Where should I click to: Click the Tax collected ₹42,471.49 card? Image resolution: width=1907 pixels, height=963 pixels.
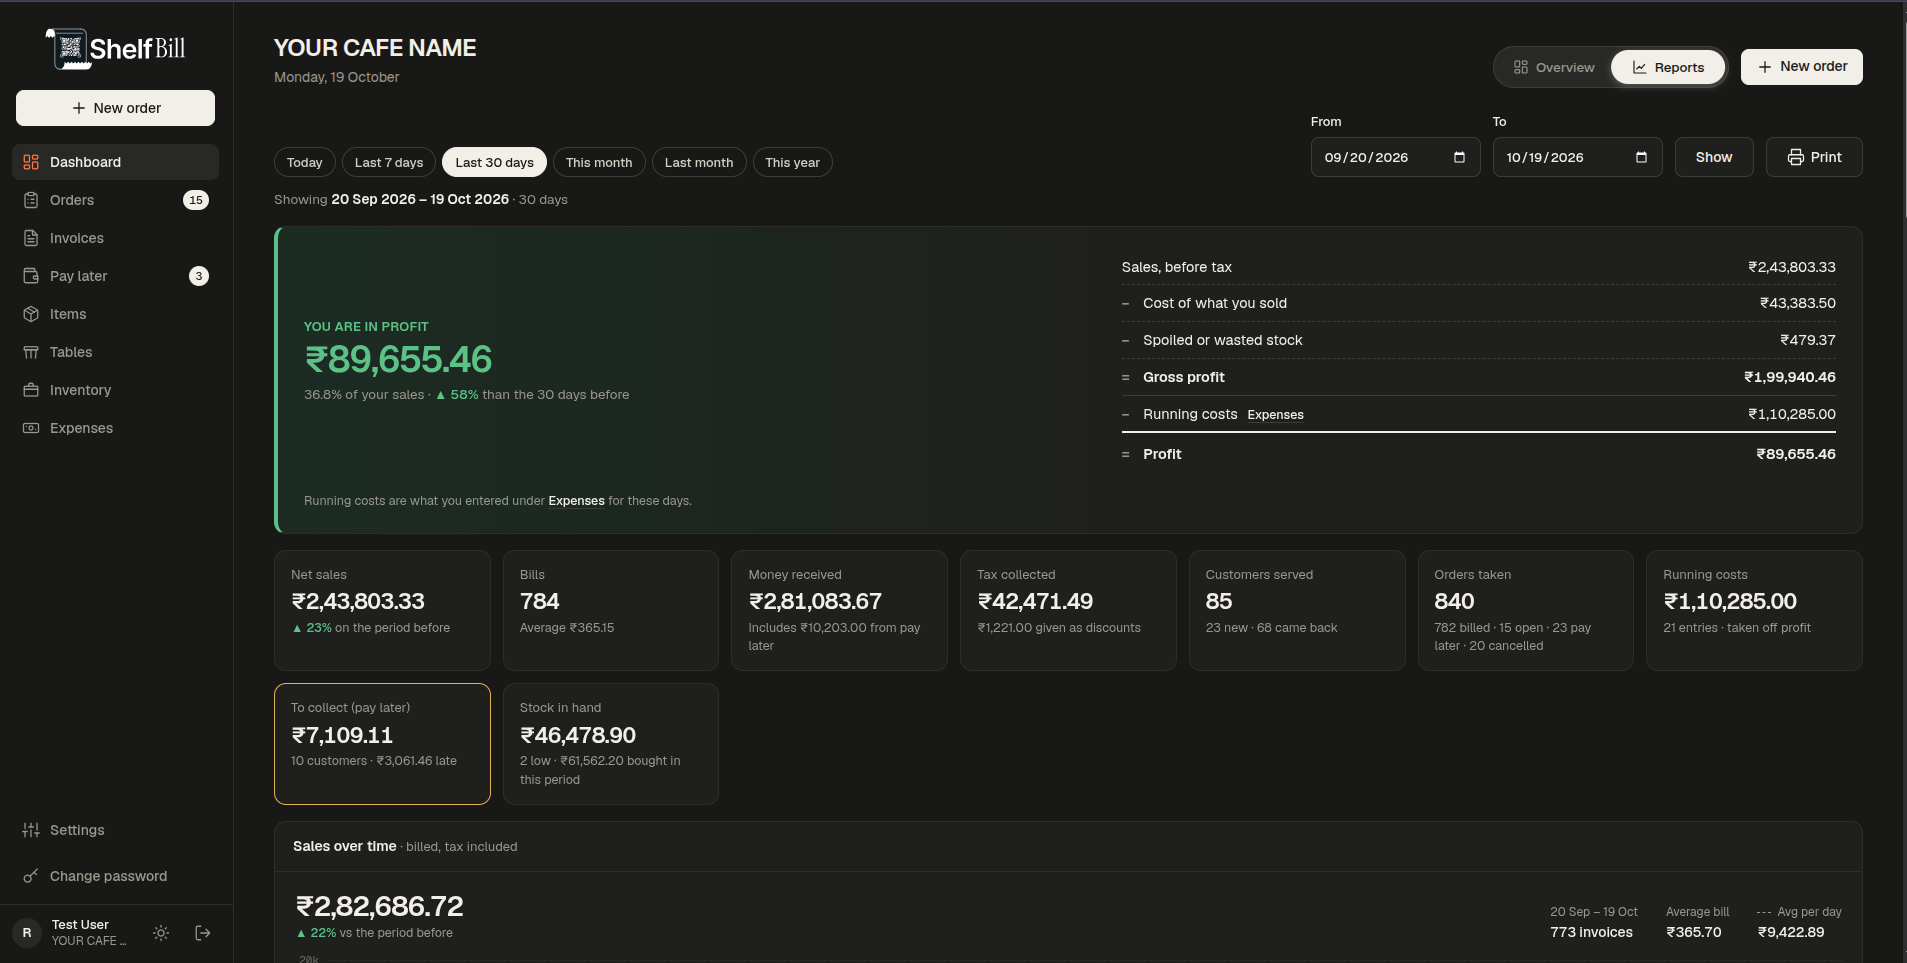tap(1068, 610)
